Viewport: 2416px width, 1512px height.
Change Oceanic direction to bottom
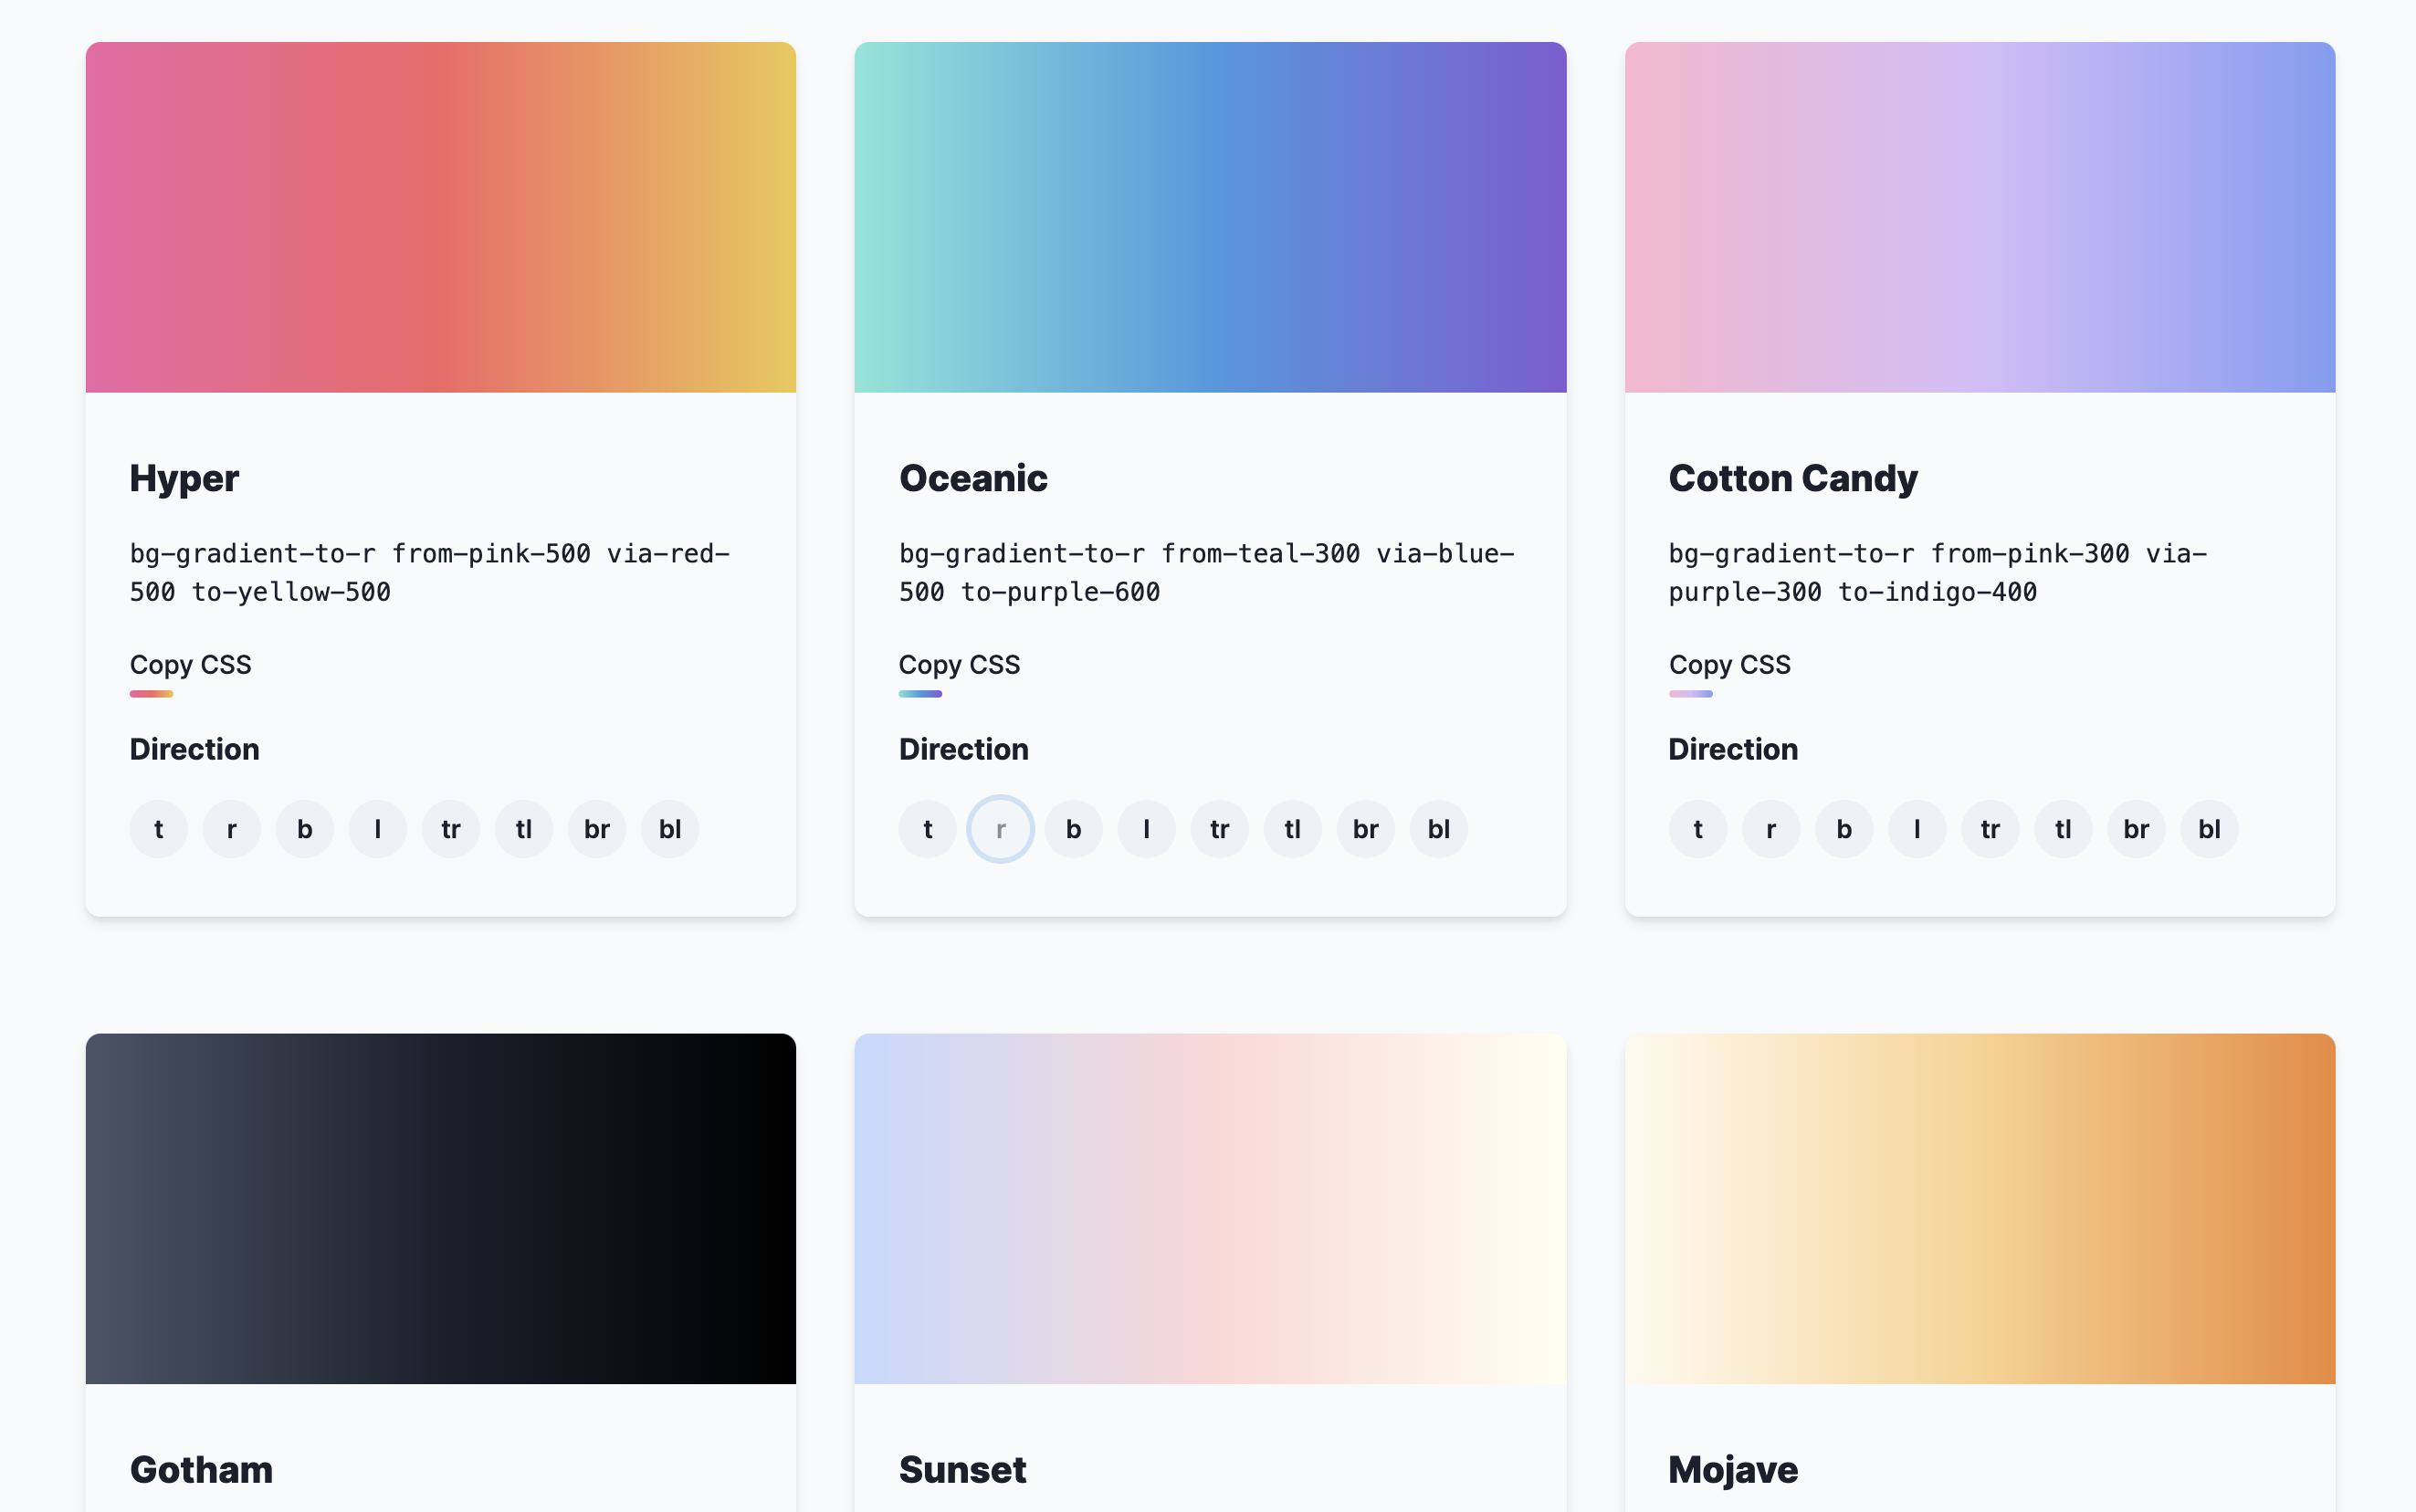[1072, 828]
